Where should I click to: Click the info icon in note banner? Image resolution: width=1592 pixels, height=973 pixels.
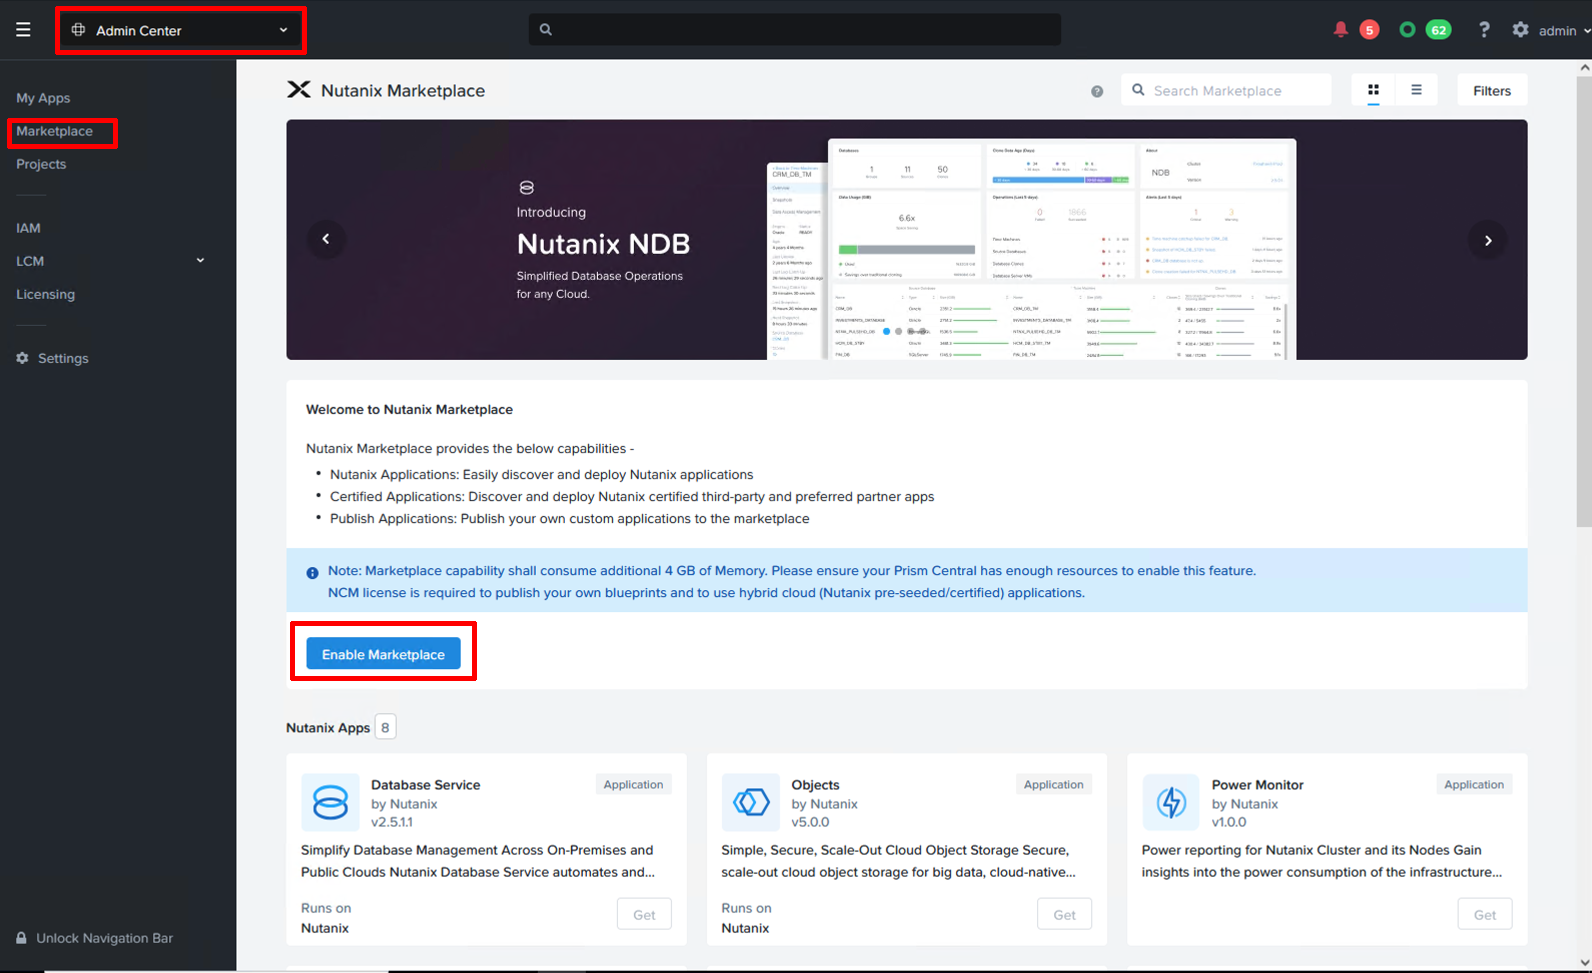(x=312, y=573)
